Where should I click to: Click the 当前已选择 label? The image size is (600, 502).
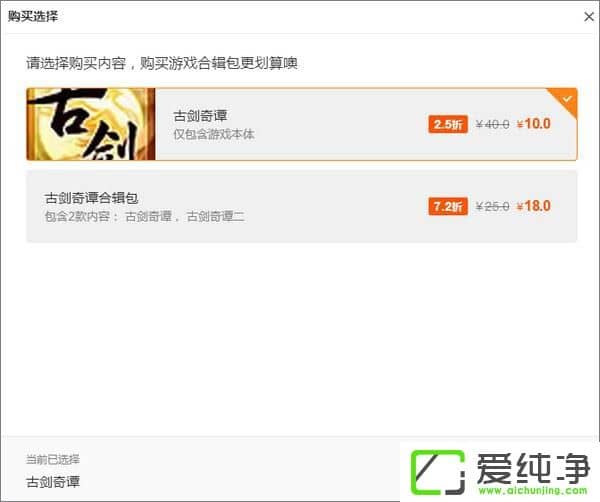click(x=53, y=459)
